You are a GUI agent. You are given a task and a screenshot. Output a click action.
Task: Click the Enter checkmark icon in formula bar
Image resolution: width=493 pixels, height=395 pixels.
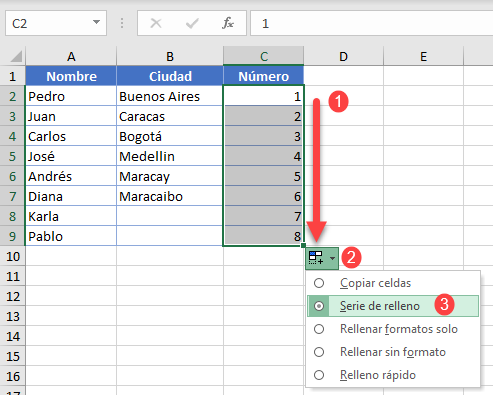192,23
